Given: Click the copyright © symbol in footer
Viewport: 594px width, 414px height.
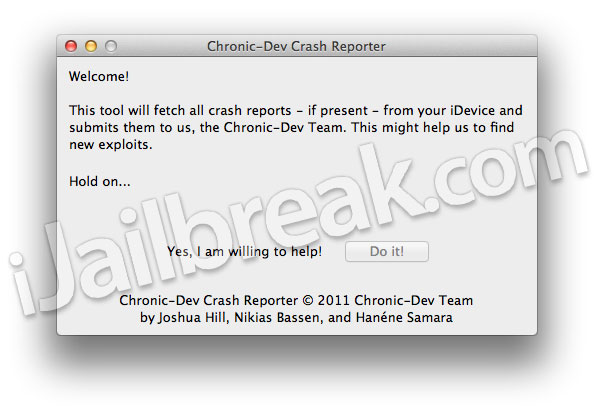Looking at the screenshot, I should 308,300.
